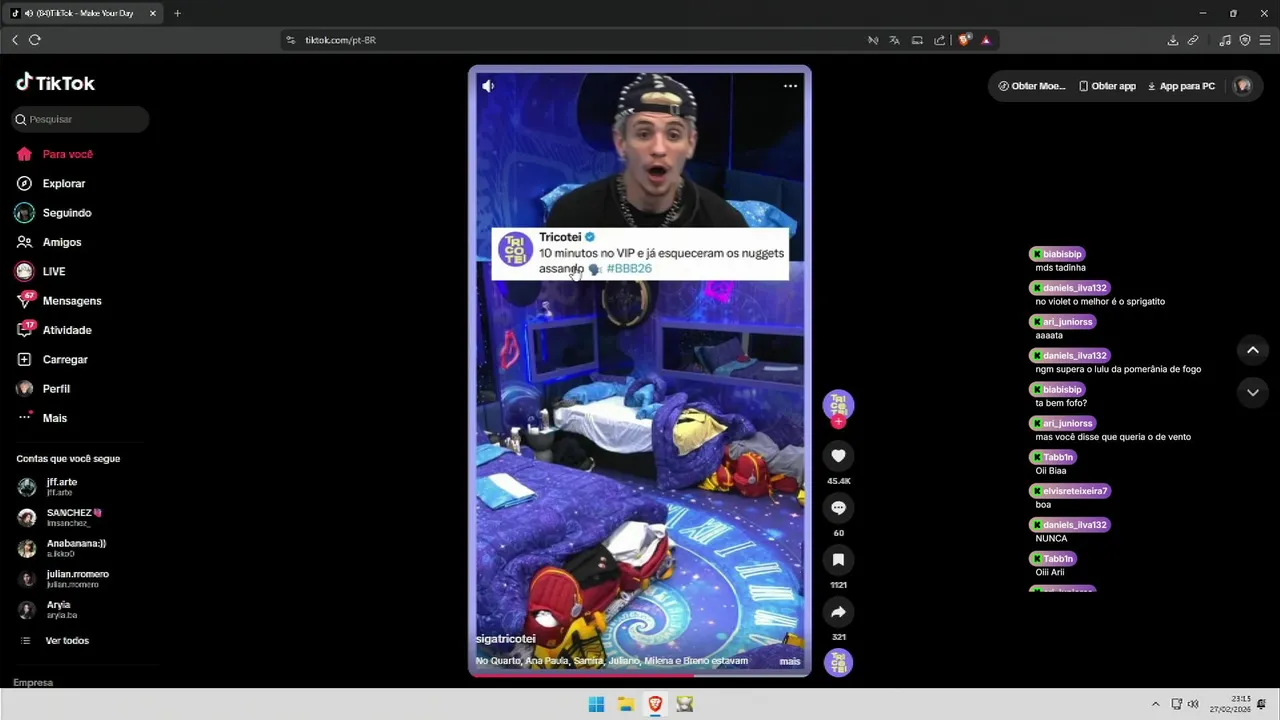1280x720 pixels.
Task: Like the video with the heart icon
Action: (x=838, y=456)
